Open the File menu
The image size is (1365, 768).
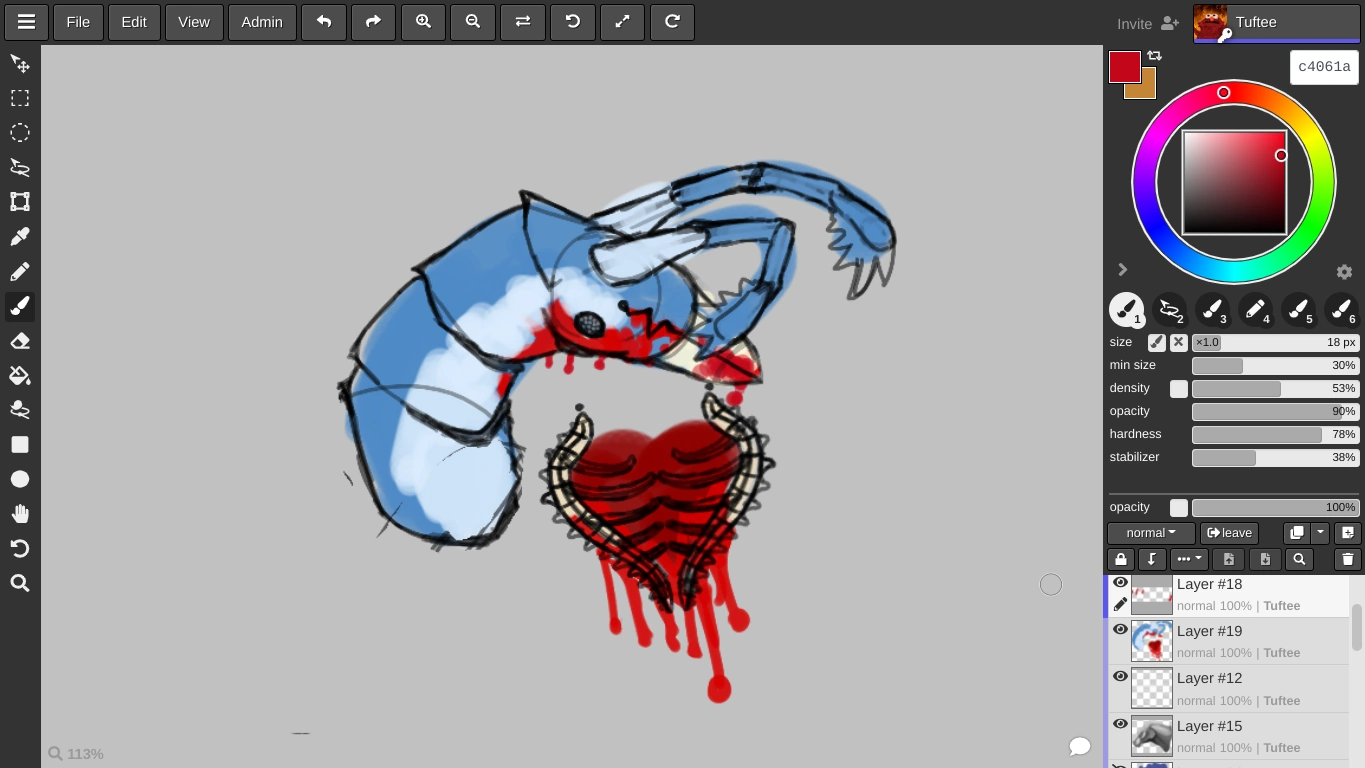pos(77,22)
